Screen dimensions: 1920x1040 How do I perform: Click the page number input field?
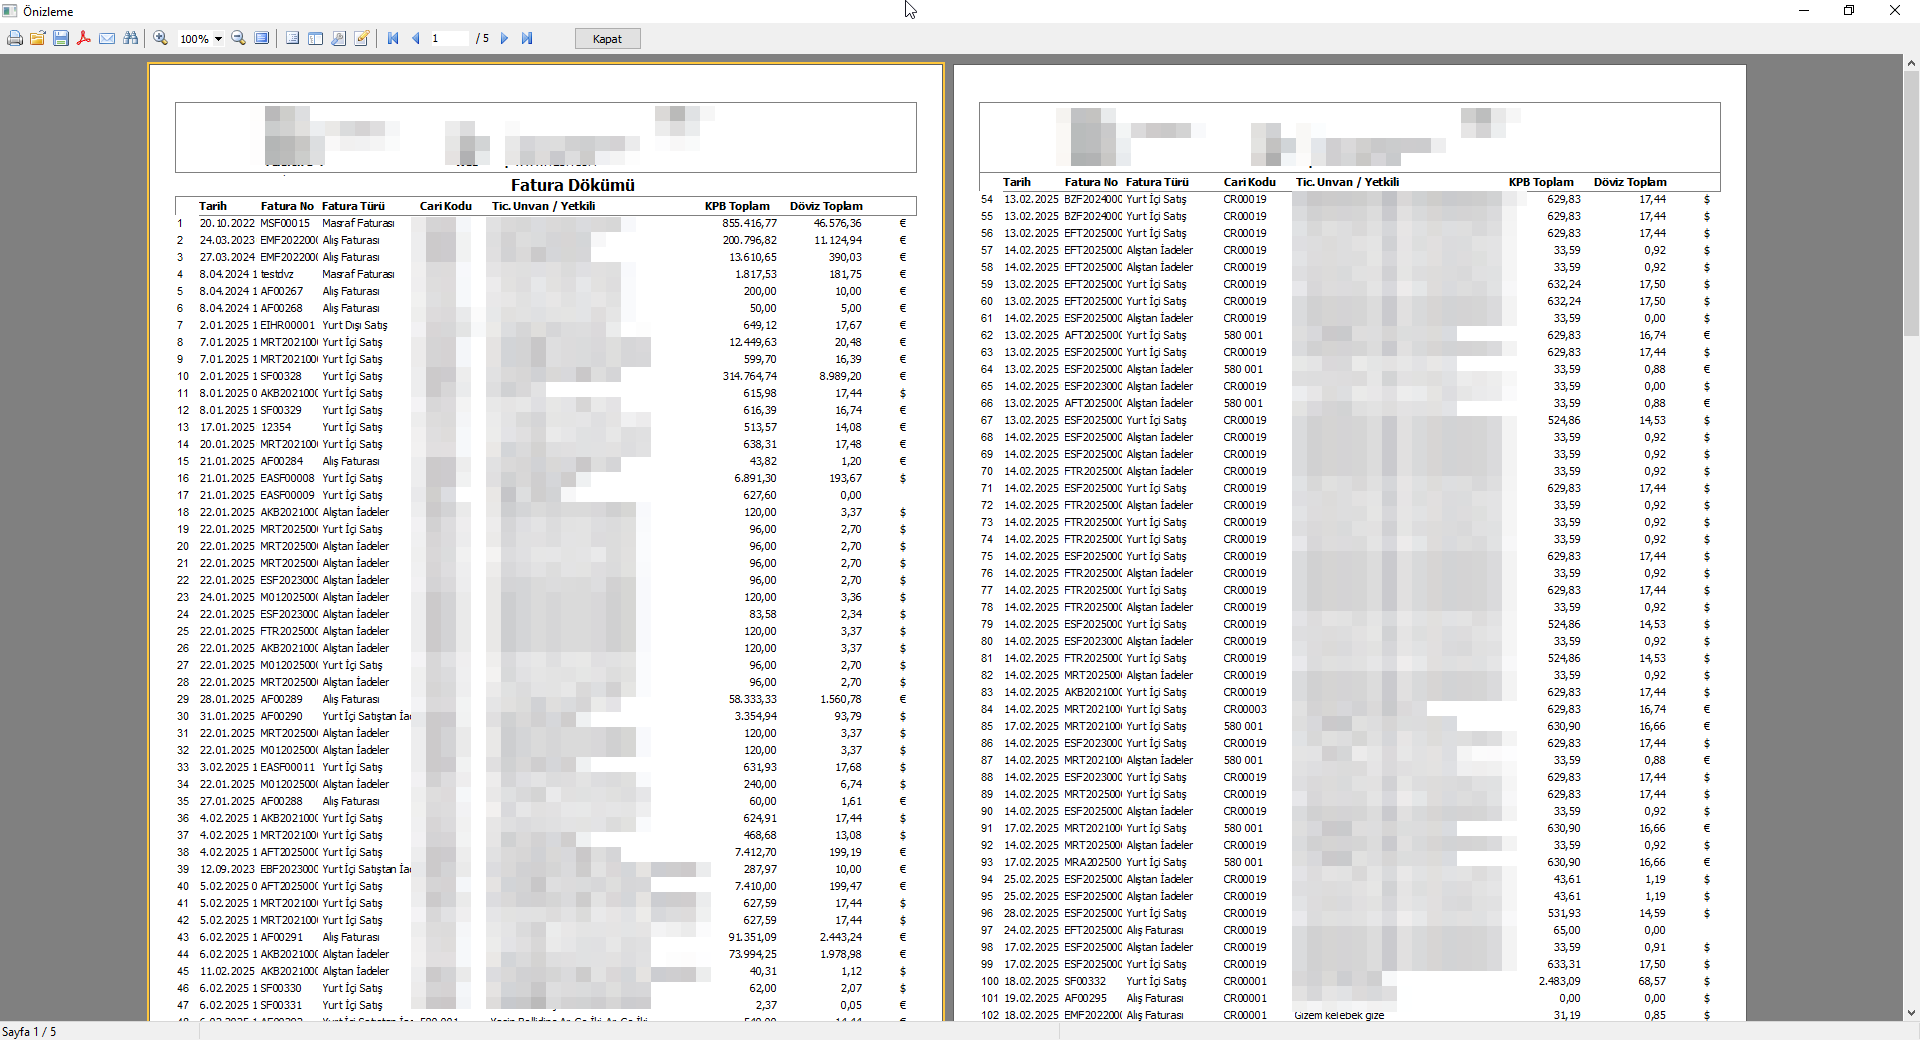[x=449, y=38]
